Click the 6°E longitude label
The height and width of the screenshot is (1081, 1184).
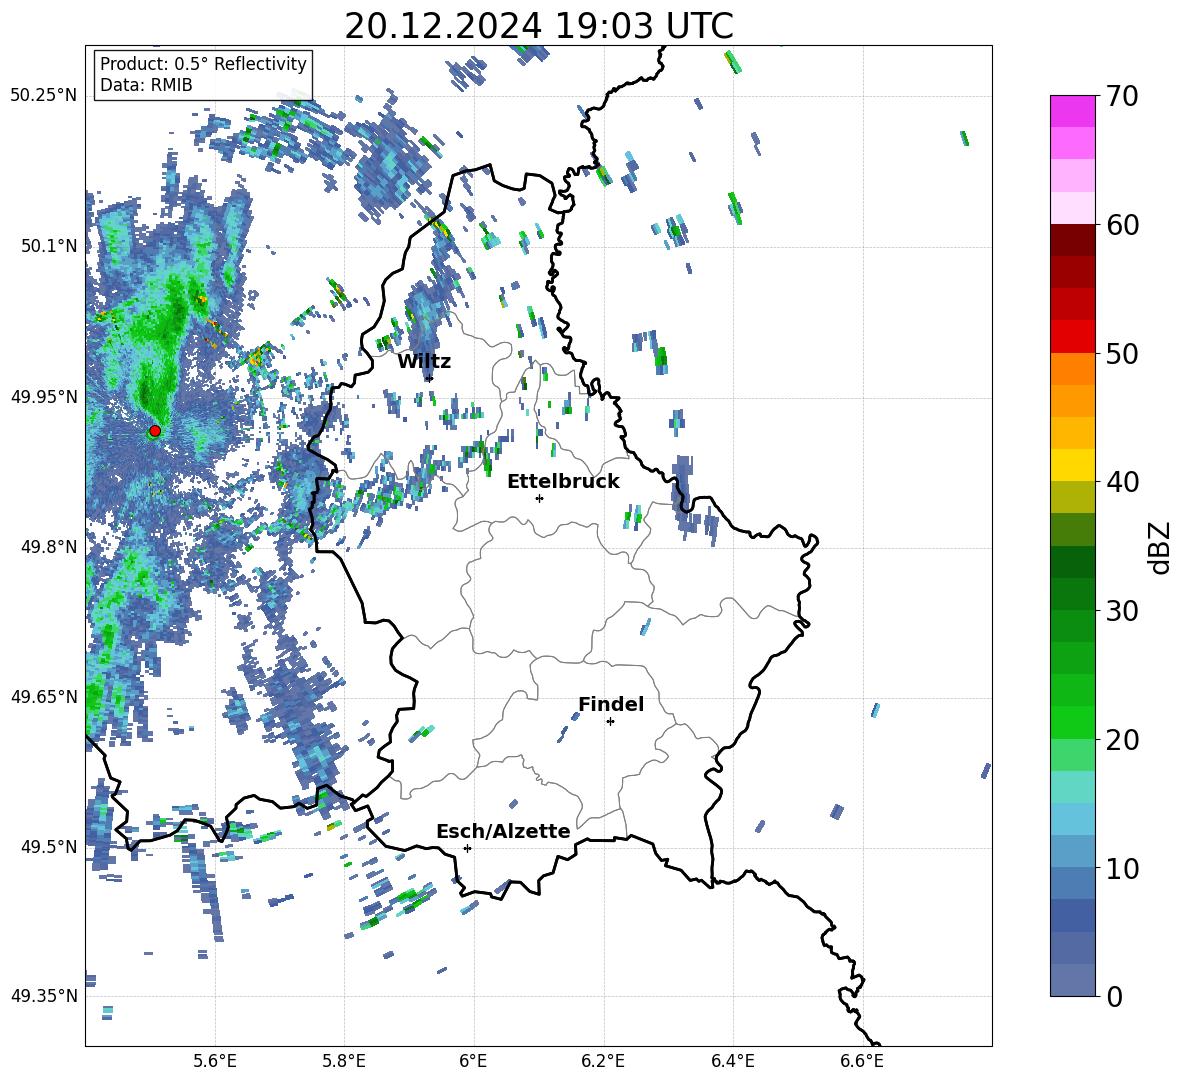(x=473, y=1061)
